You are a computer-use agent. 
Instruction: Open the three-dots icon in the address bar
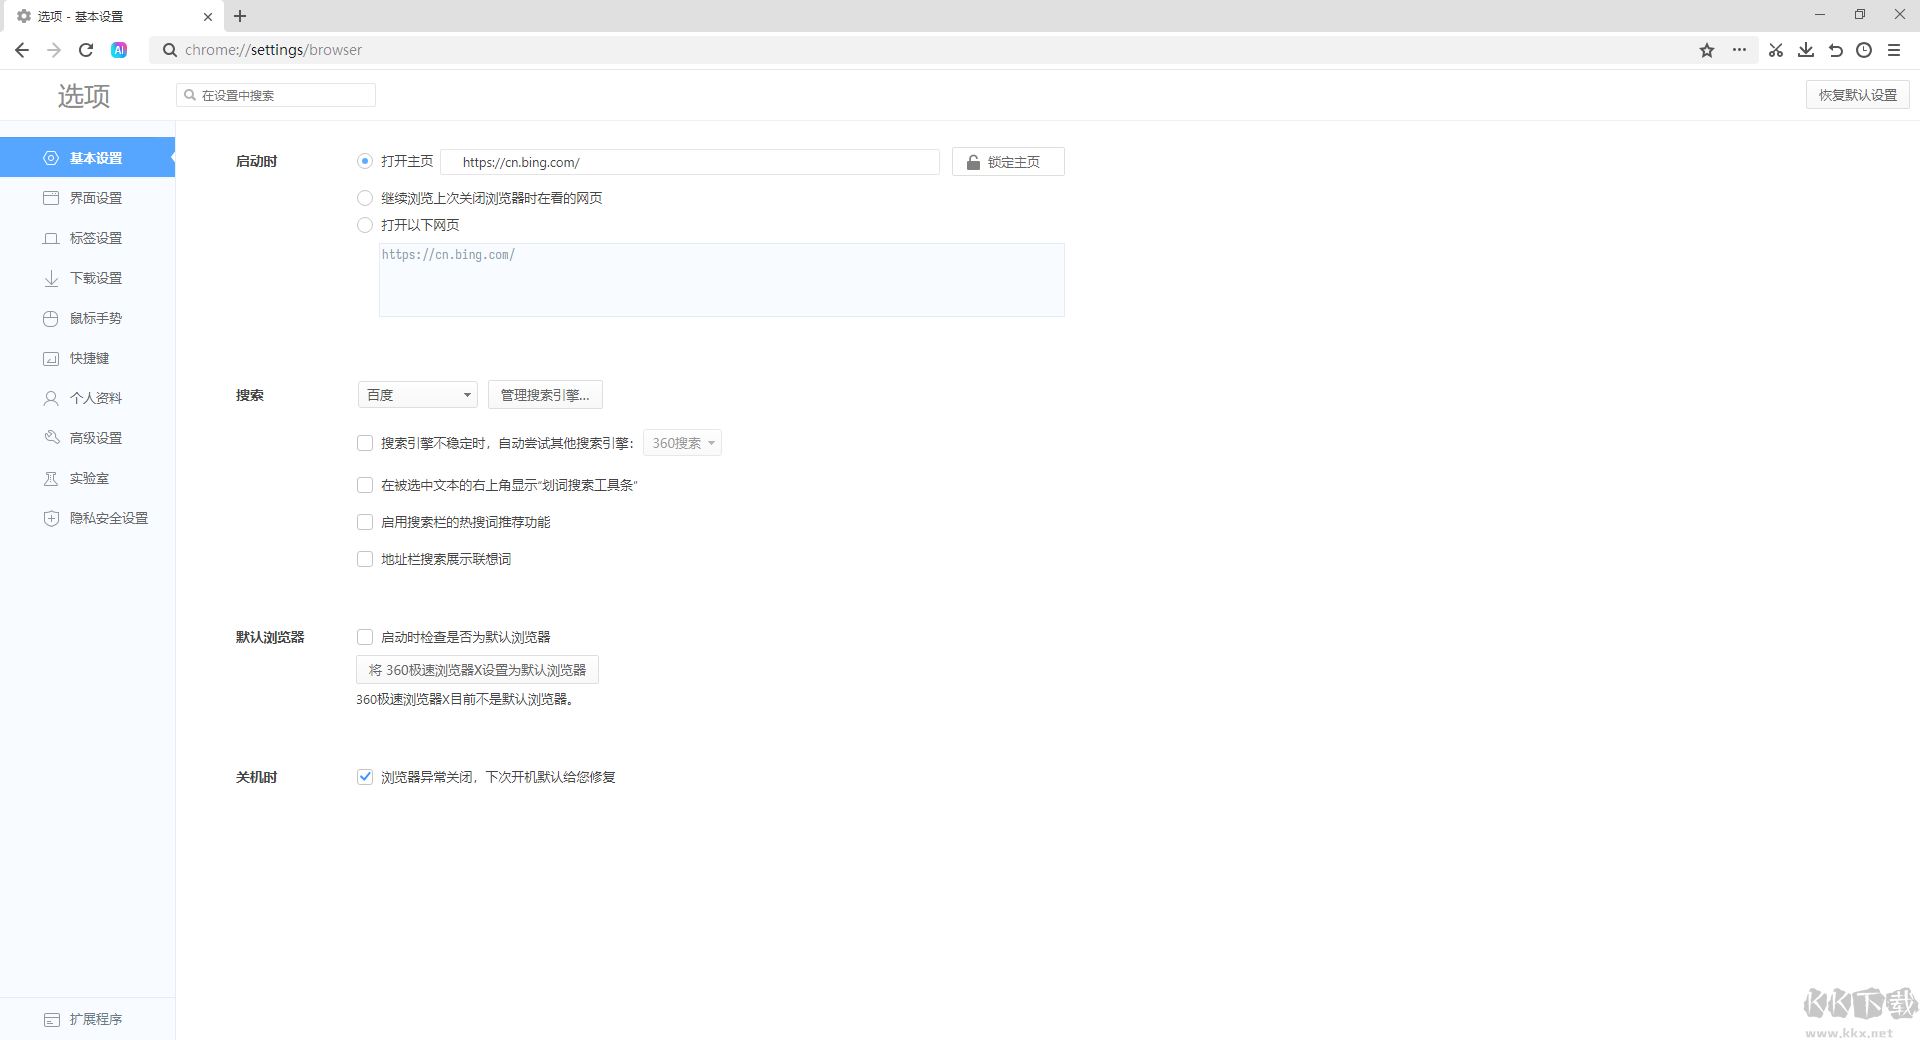[x=1740, y=50]
